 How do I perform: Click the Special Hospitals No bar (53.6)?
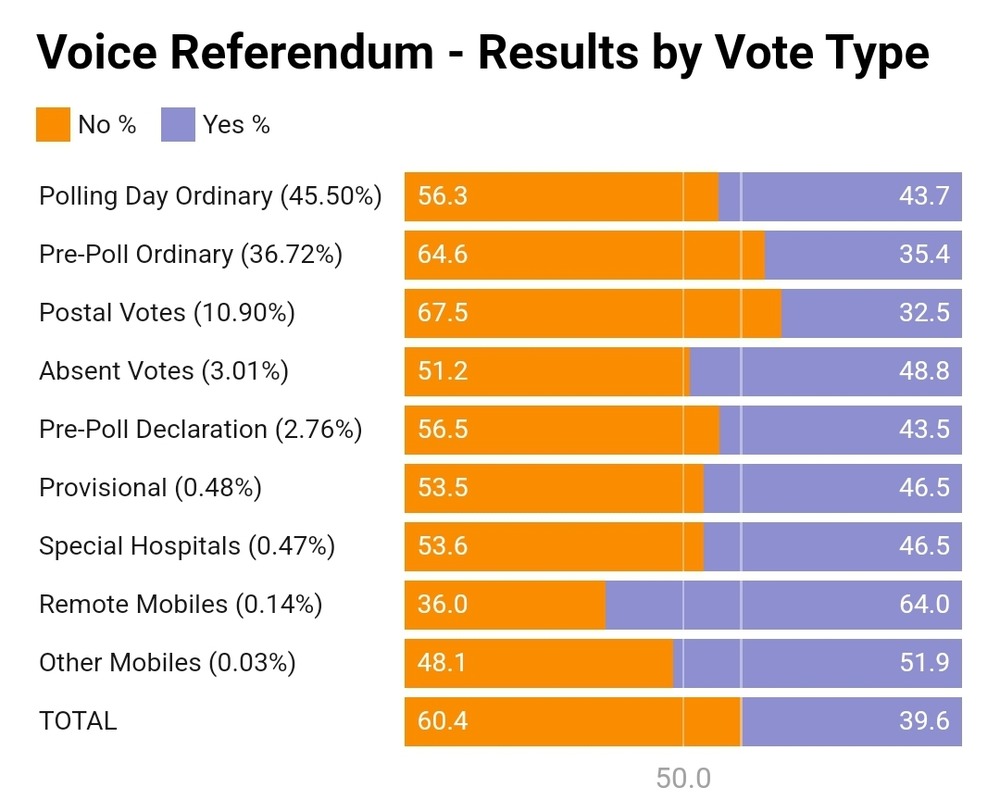554,545
